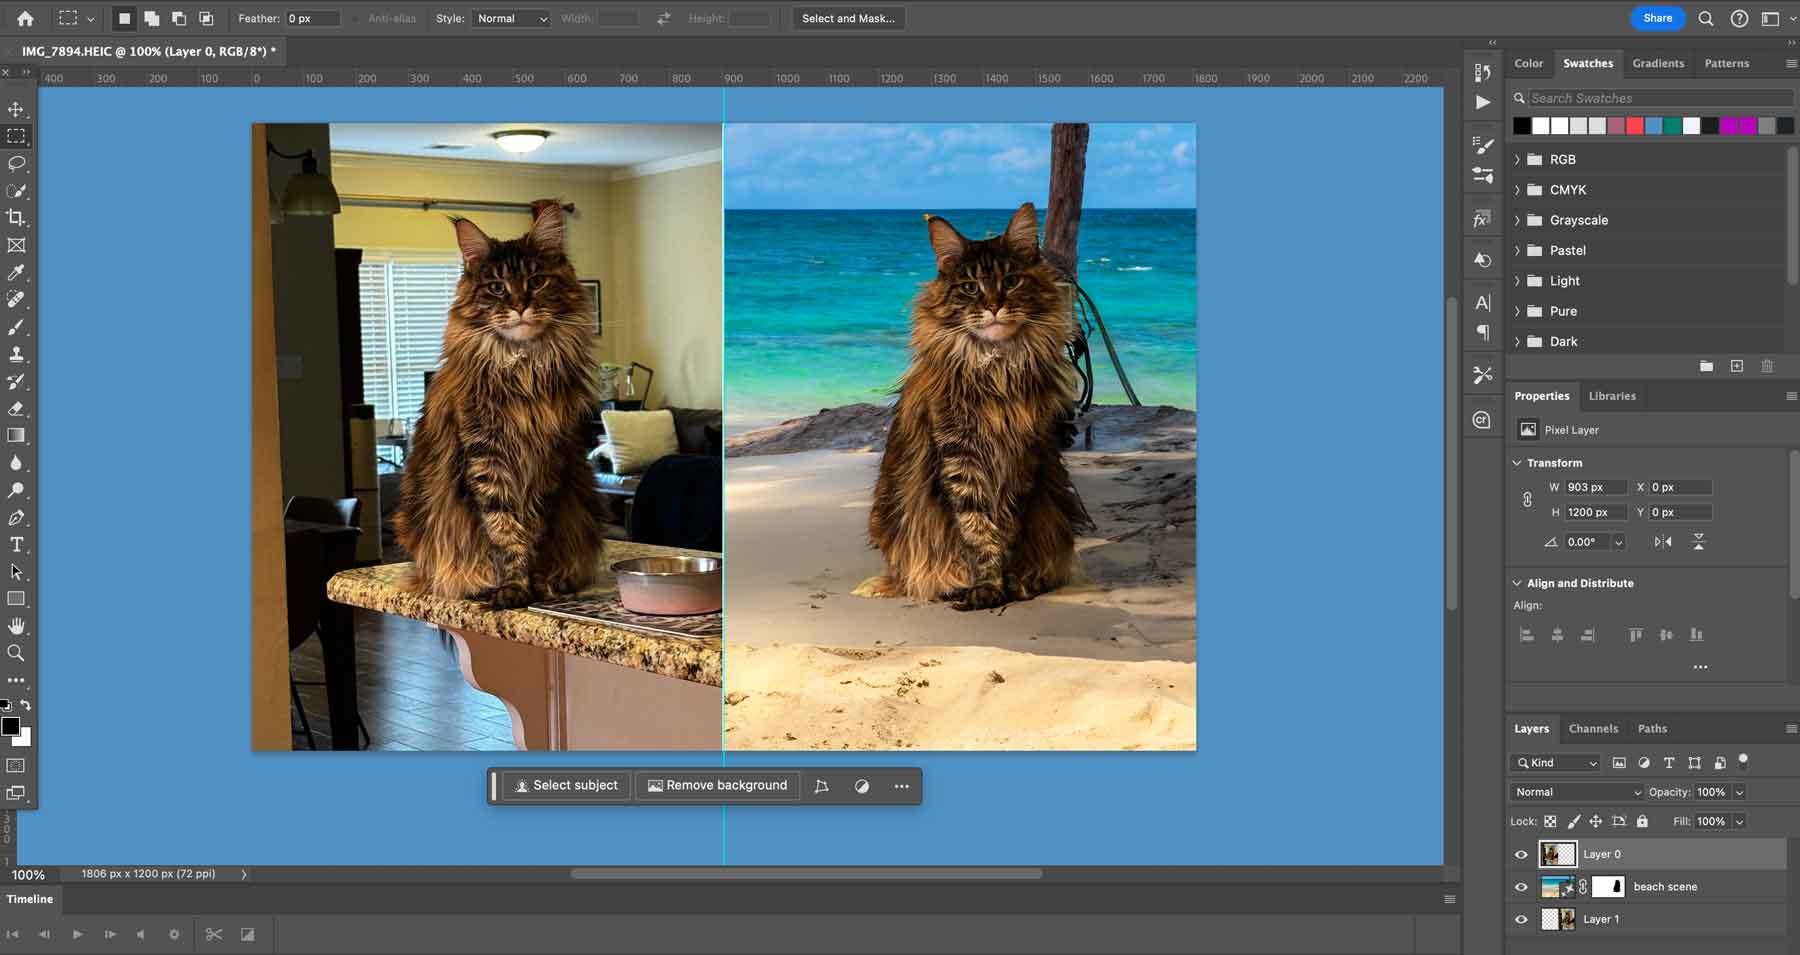Image resolution: width=1800 pixels, height=955 pixels.
Task: Select the Move tool
Action: click(x=16, y=109)
